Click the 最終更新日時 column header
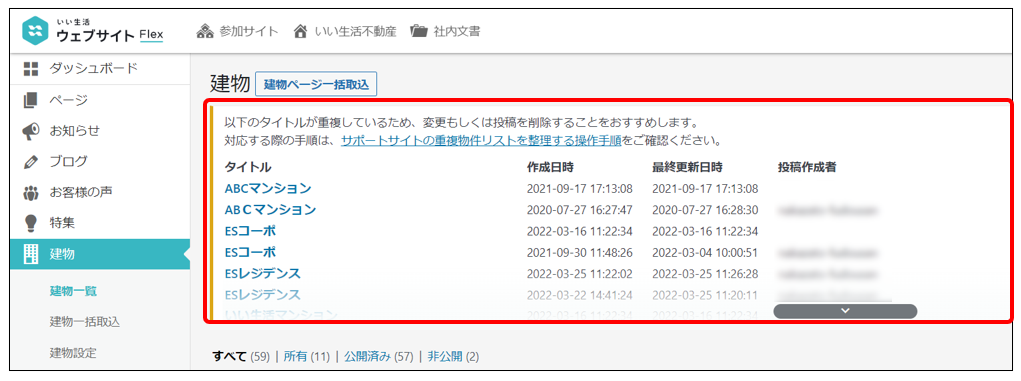This screenshot has width=1021, height=381. pyautogui.click(x=688, y=167)
